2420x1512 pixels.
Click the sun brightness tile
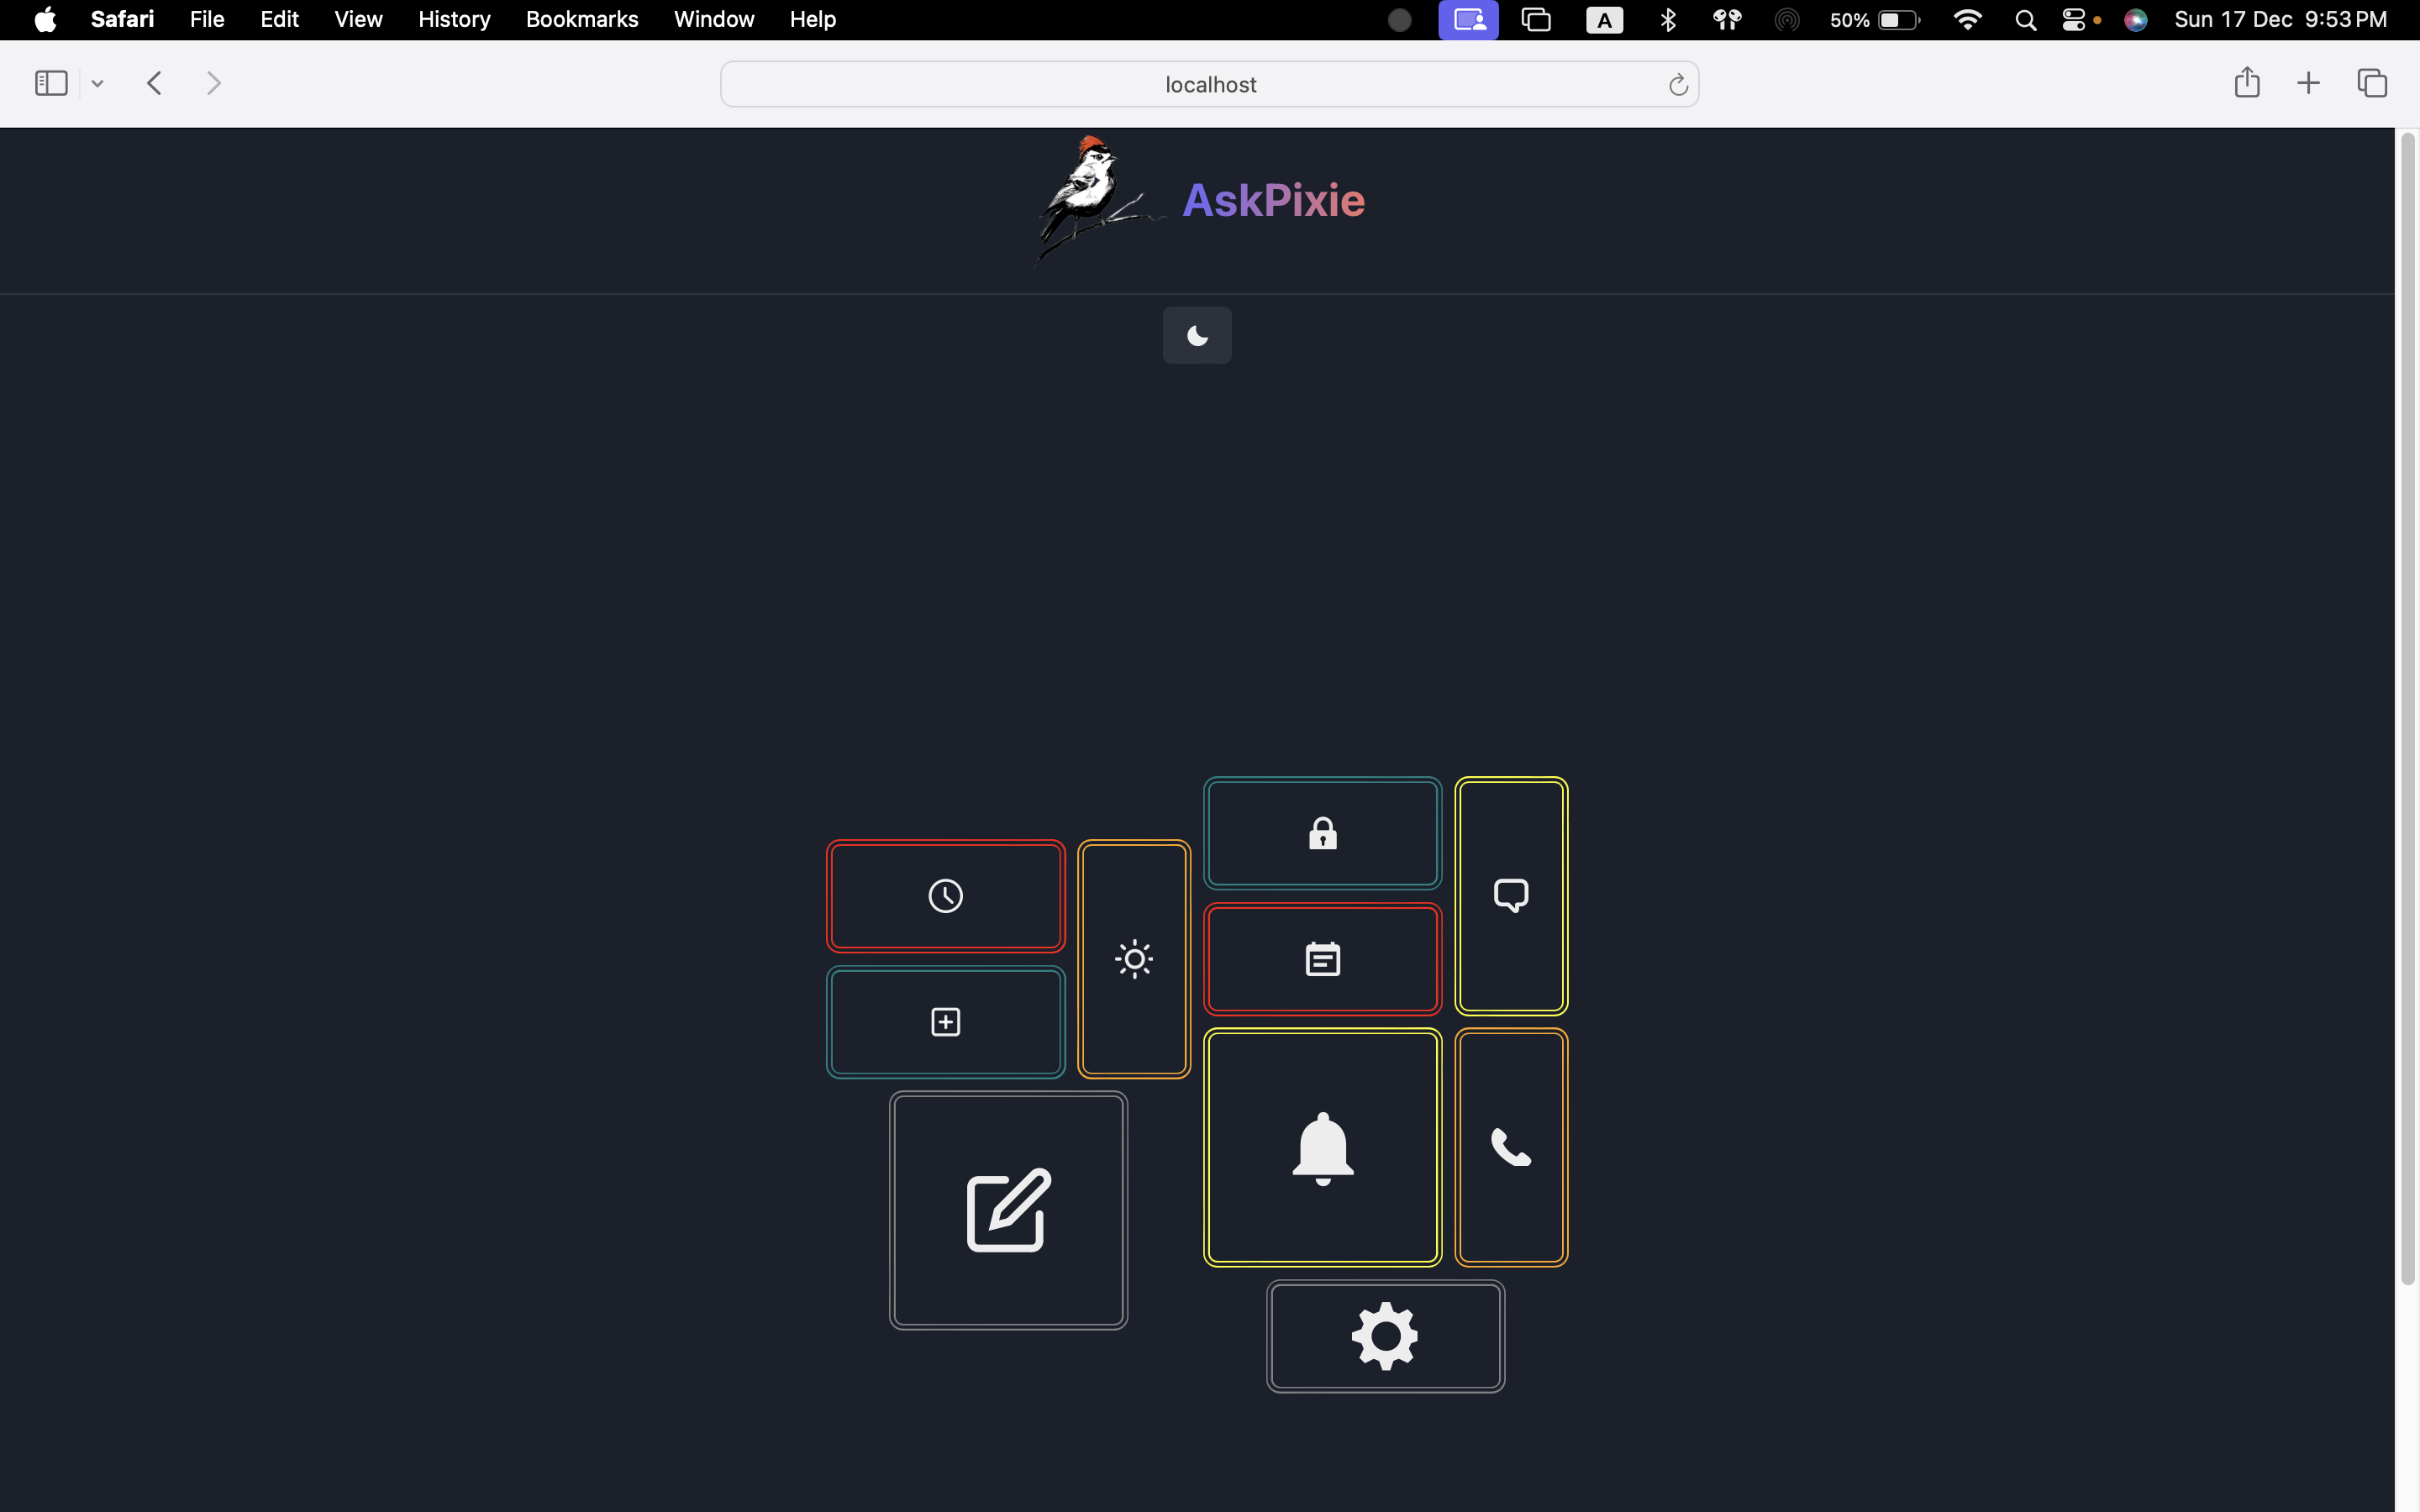pyautogui.click(x=1134, y=959)
